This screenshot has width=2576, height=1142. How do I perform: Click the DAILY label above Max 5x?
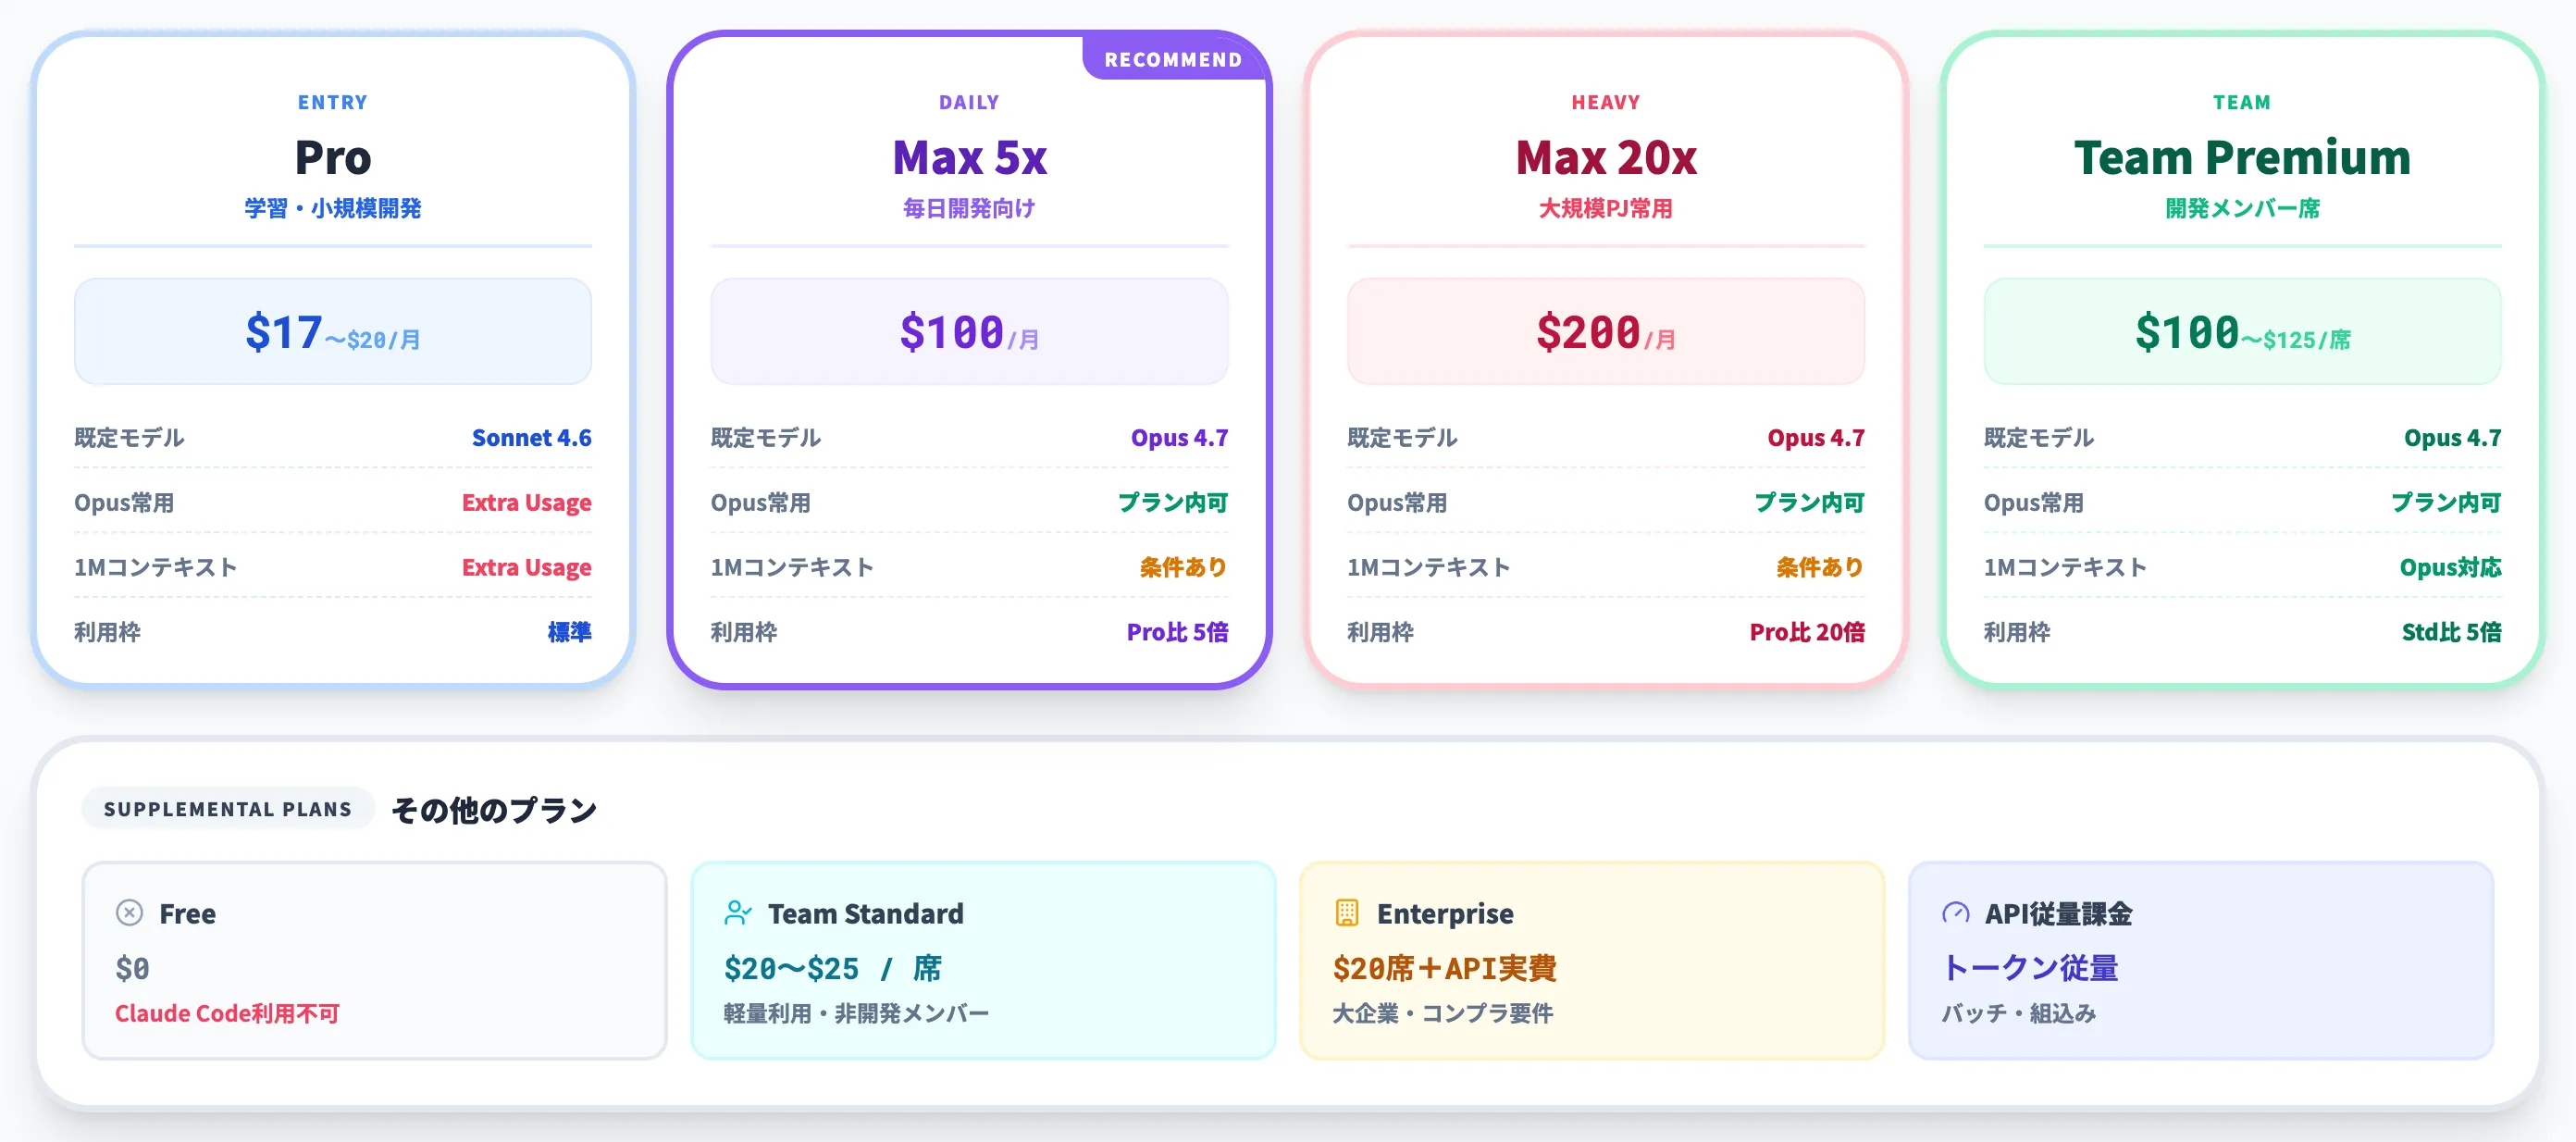pos(969,102)
